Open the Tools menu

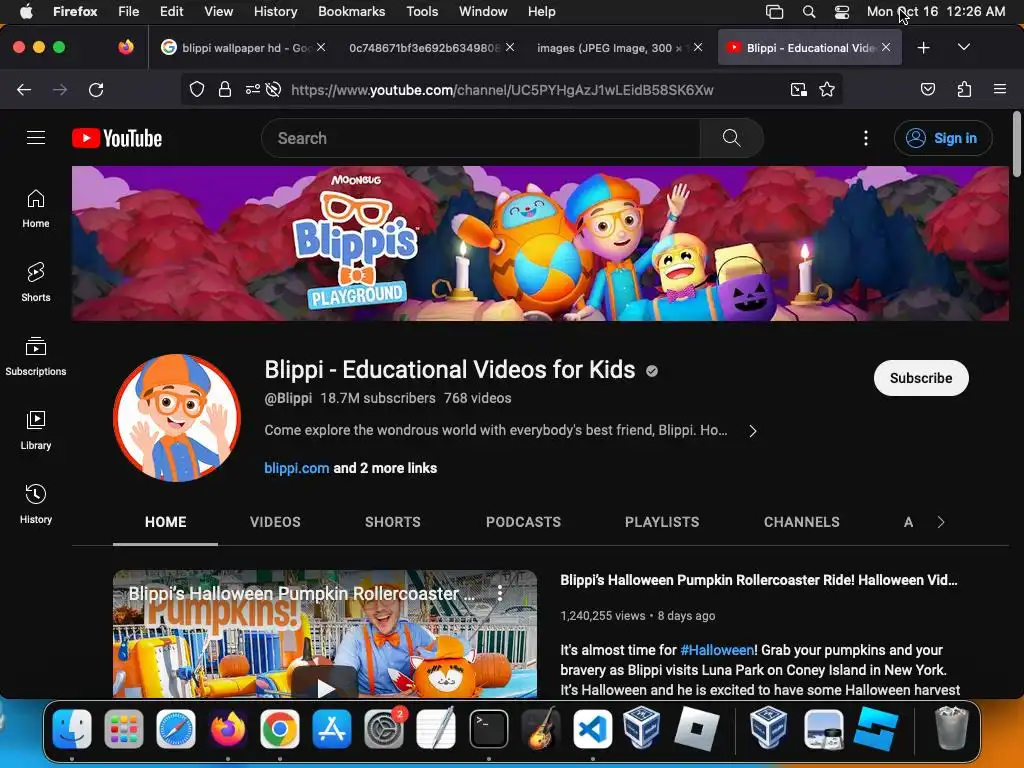tap(422, 11)
